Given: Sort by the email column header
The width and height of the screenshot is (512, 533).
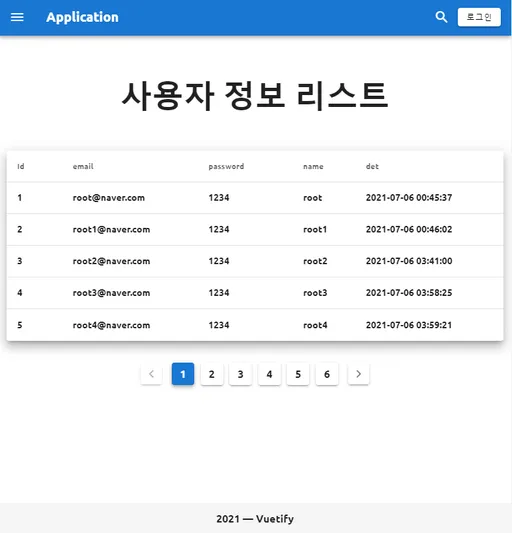Looking at the screenshot, I should point(83,166).
